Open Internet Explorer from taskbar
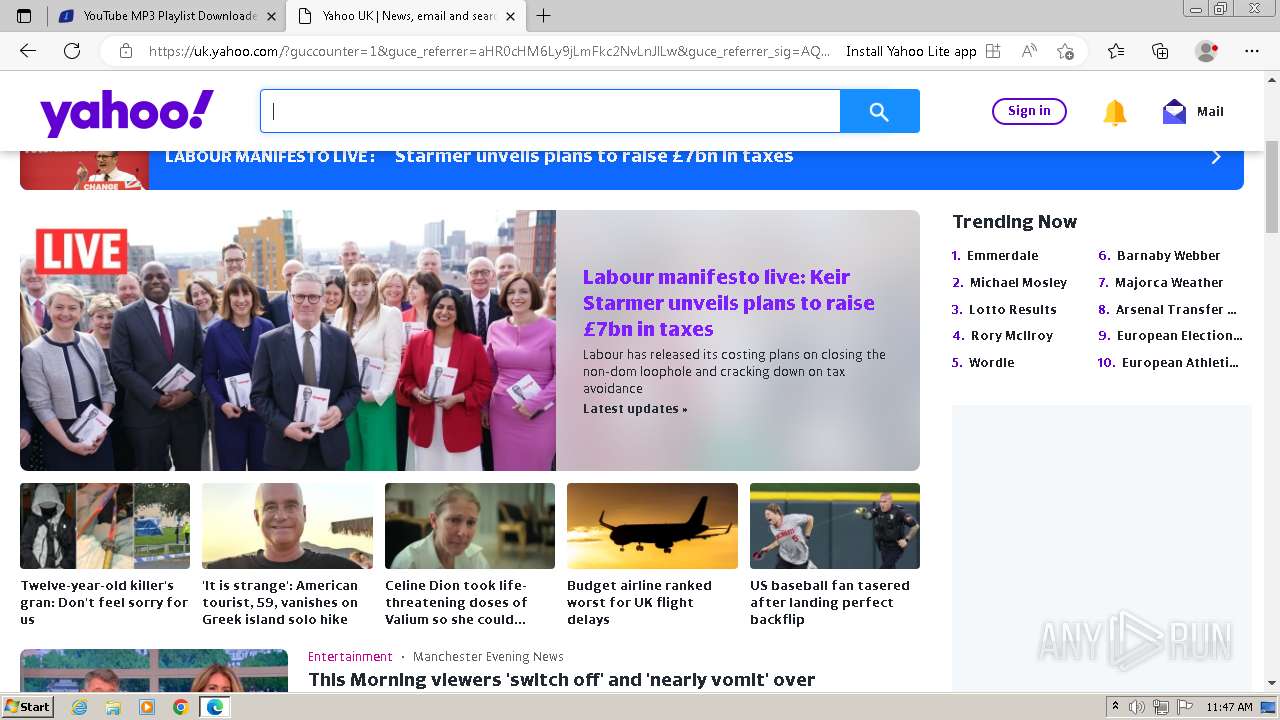Viewport: 1280px width, 720px height. (79, 707)
